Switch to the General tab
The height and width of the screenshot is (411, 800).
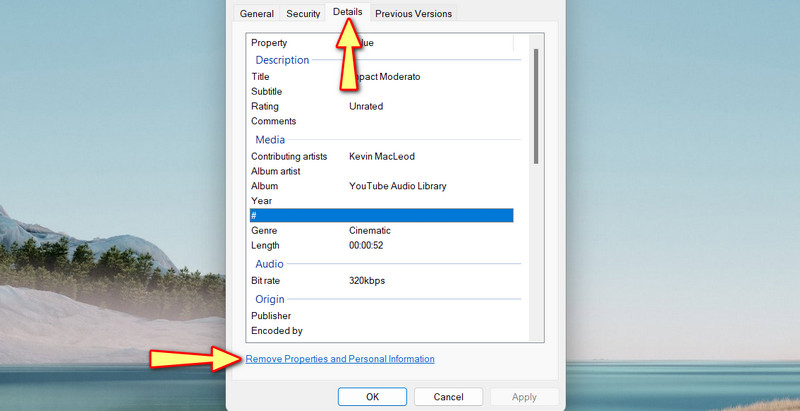[x=257, y=14]
